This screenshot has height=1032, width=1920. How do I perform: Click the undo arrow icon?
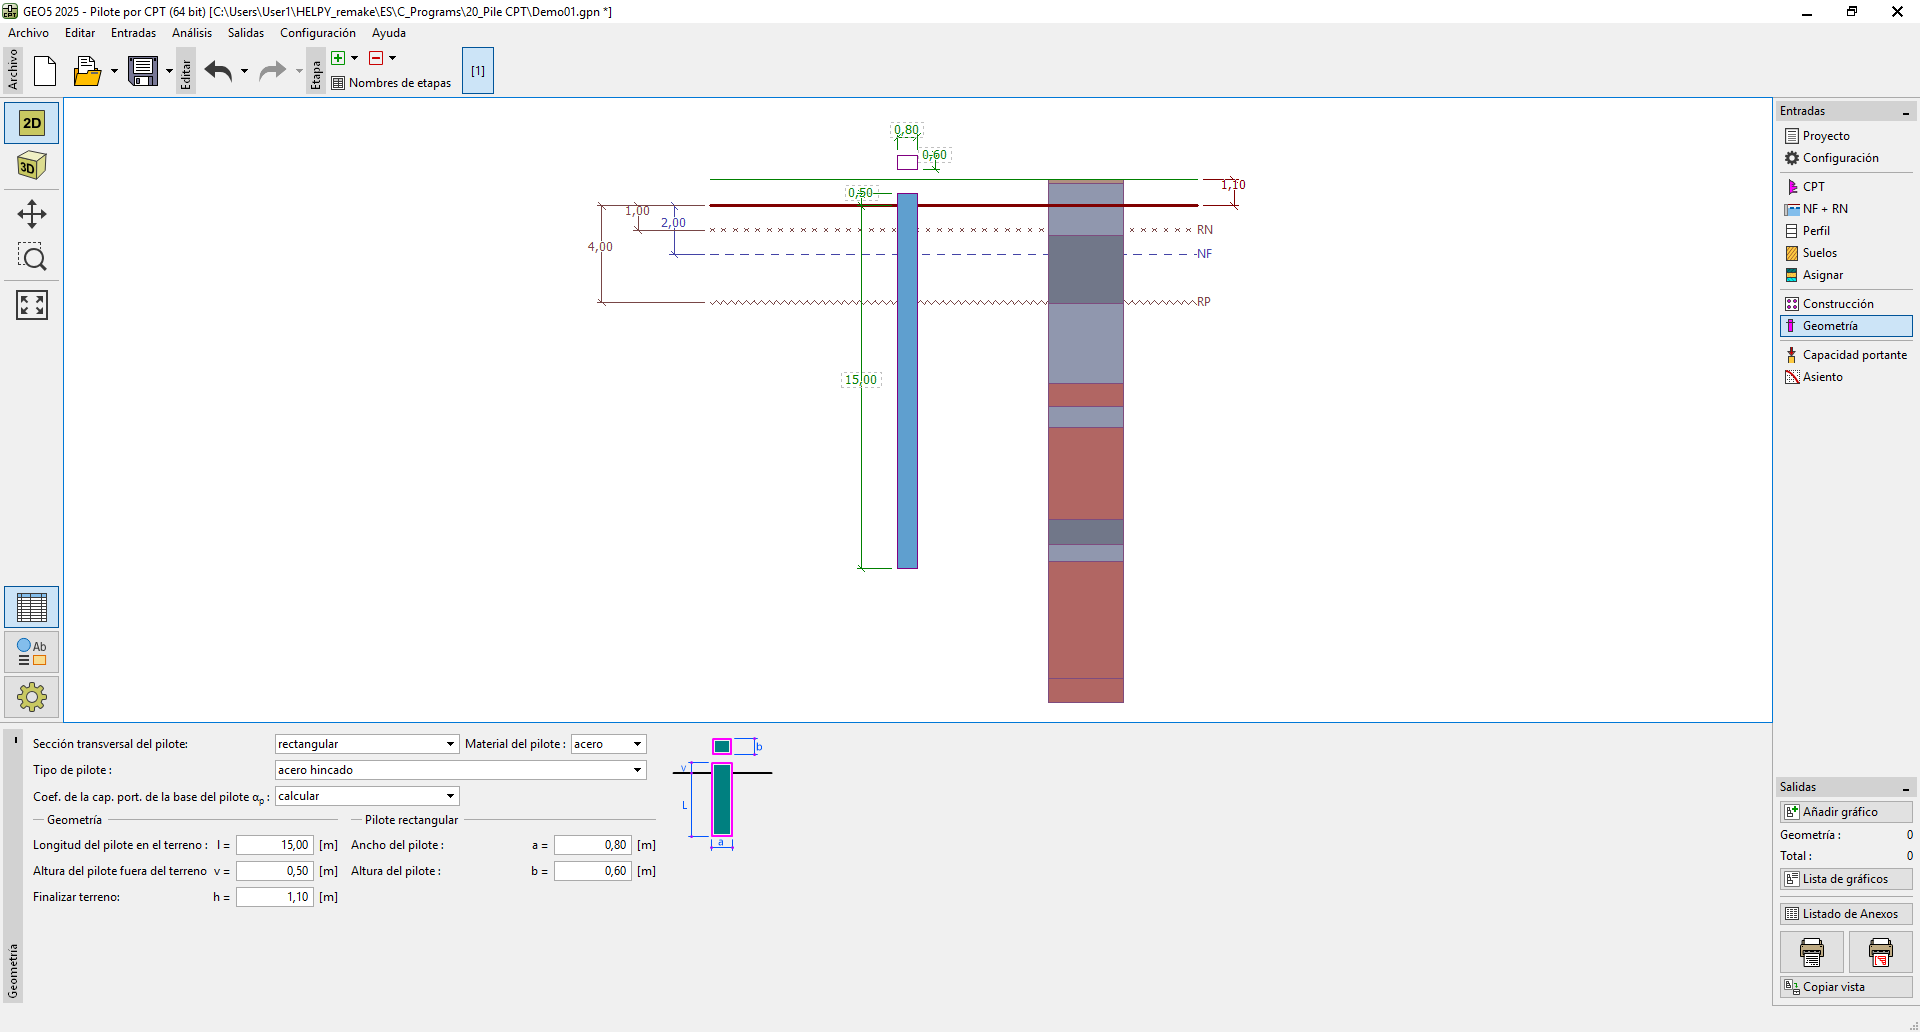[x=218, y=71]
